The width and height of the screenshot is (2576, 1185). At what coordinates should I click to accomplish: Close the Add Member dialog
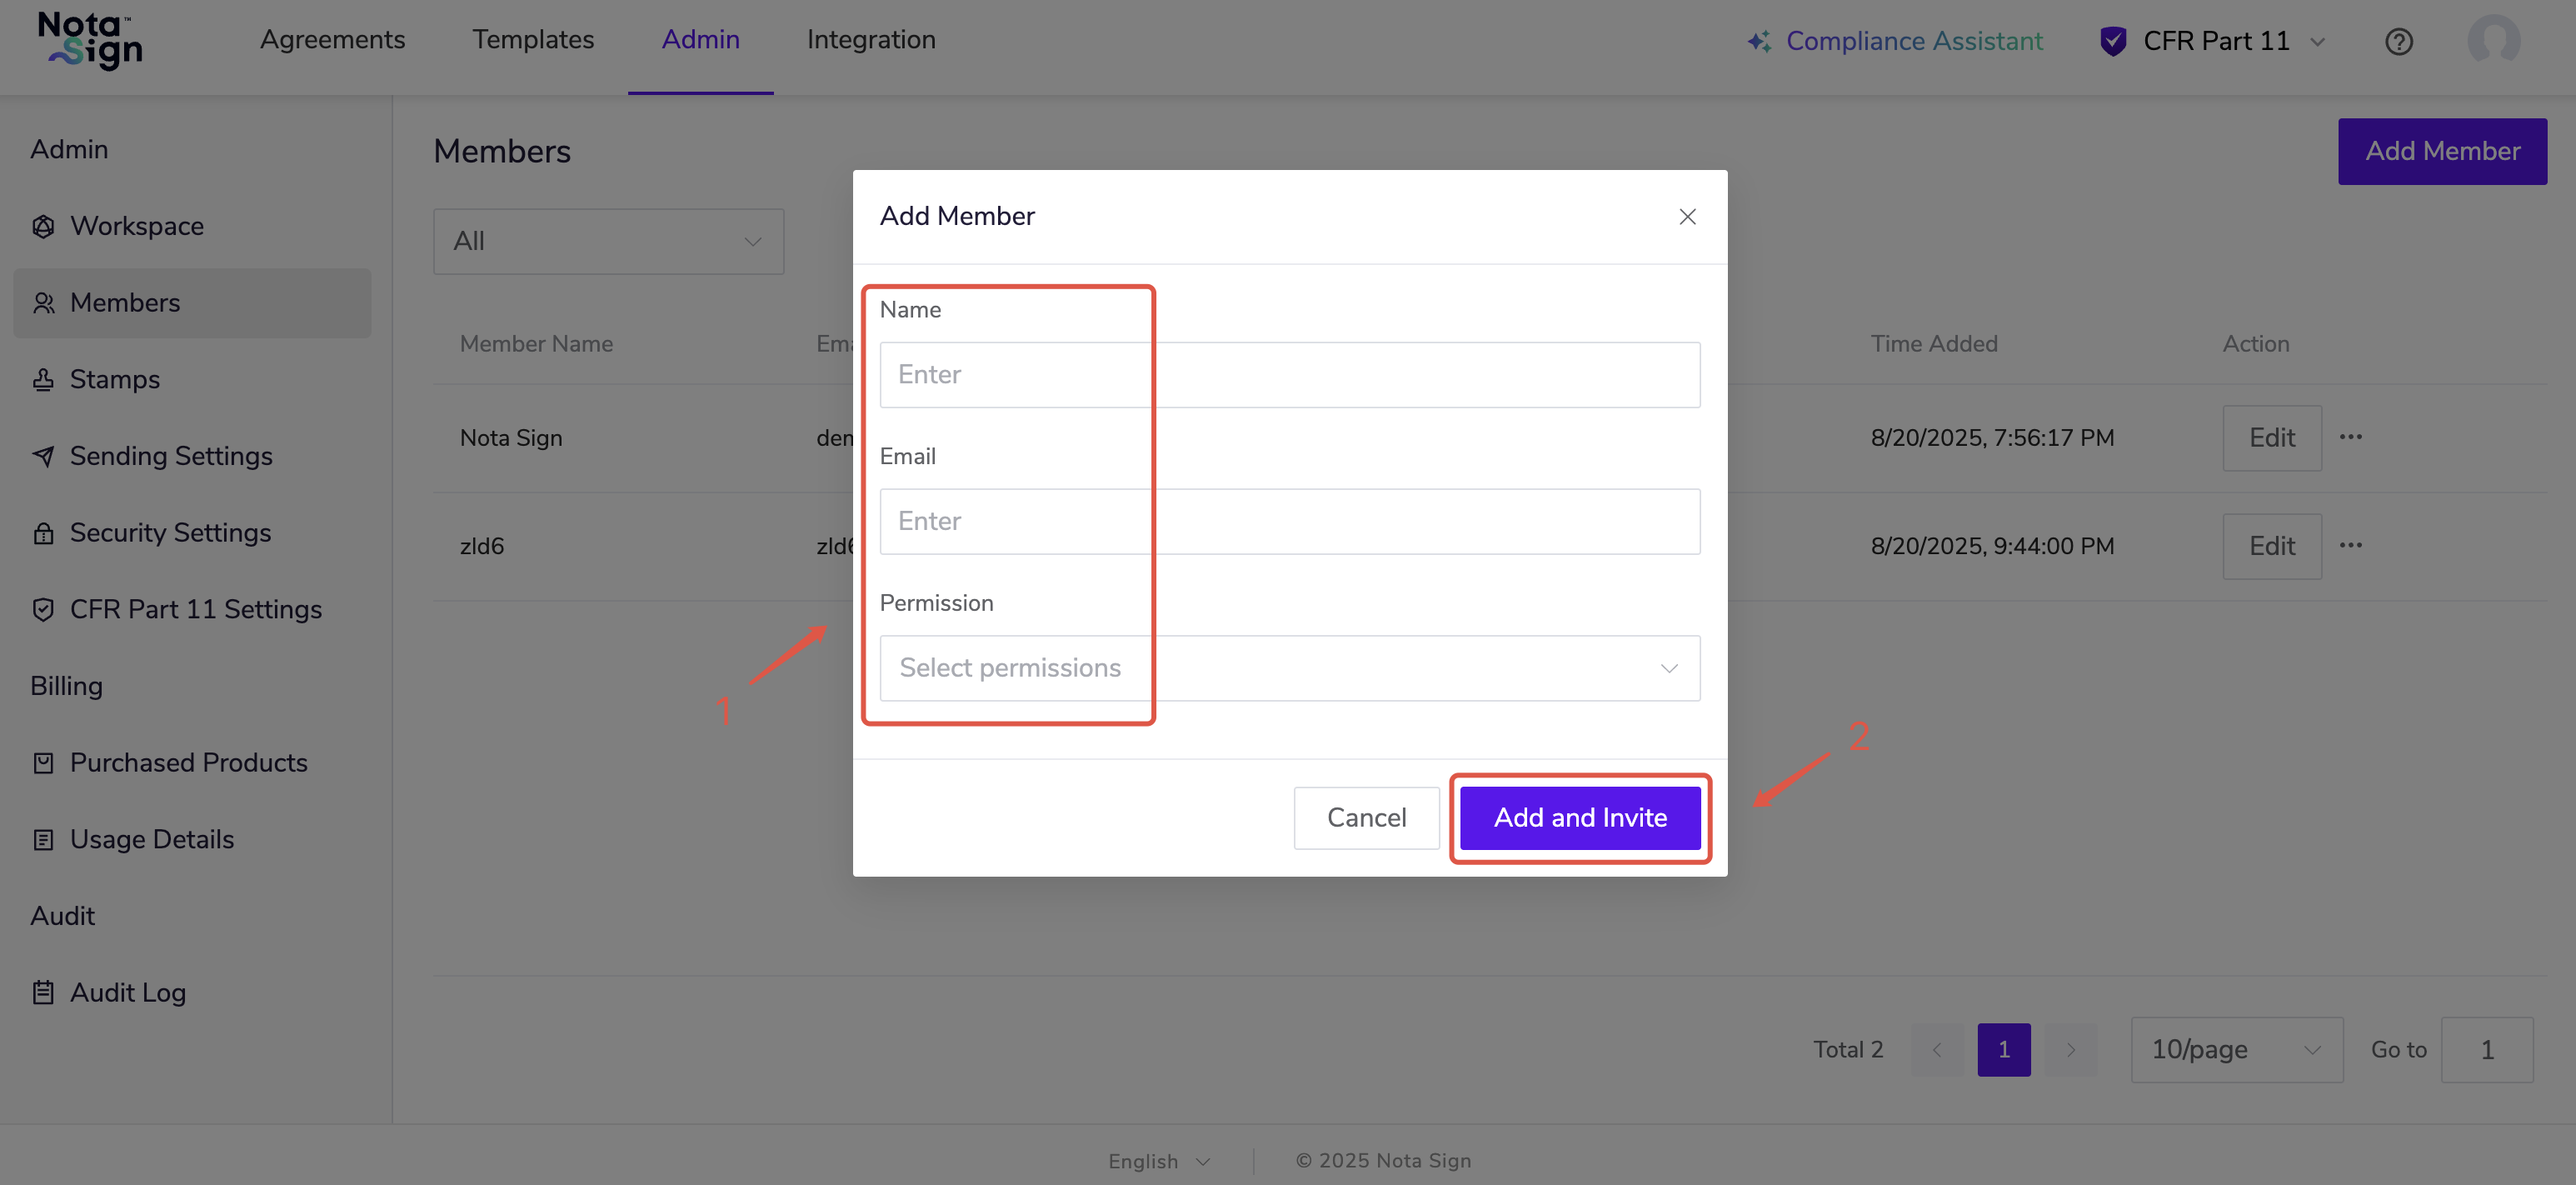pyautogui.click(x=1687, y=216)
